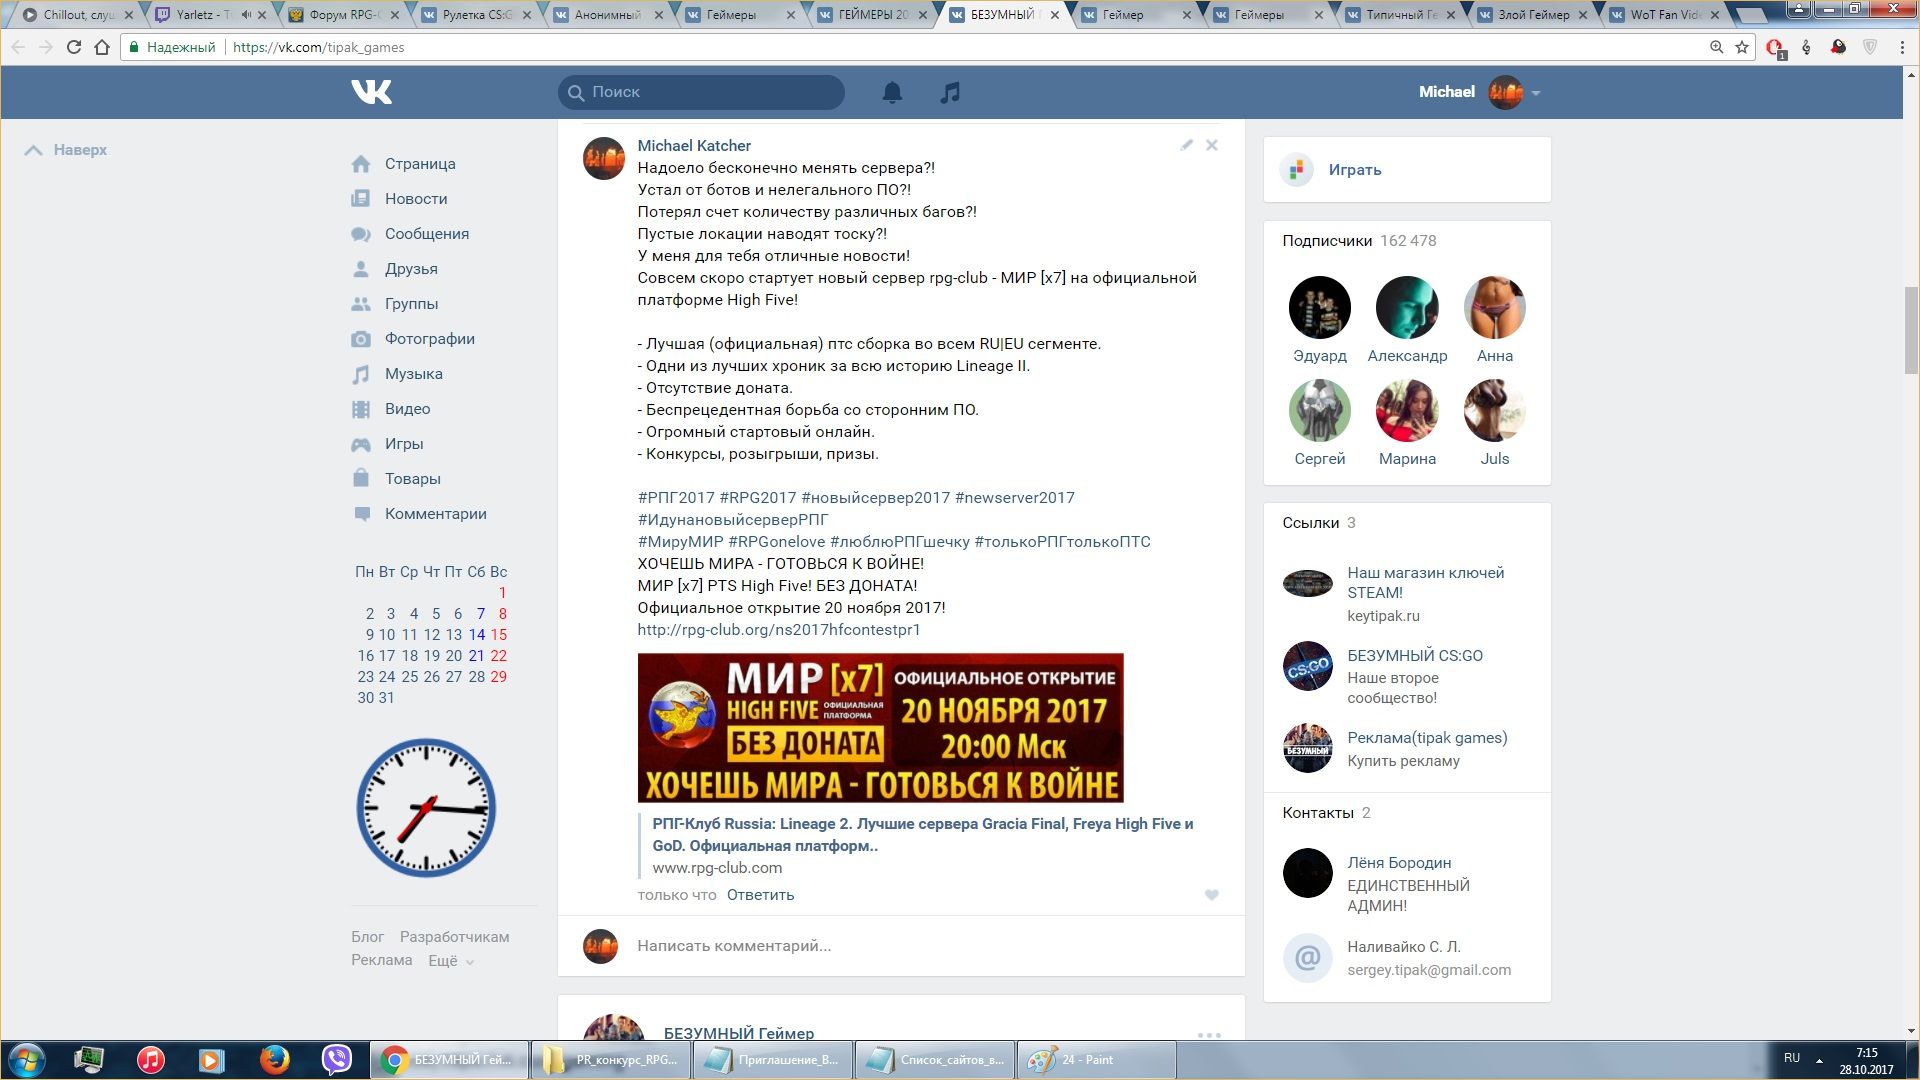The image size is (1920, 1080).
Task: Go to the home page icon
Action: click(101, 47)
